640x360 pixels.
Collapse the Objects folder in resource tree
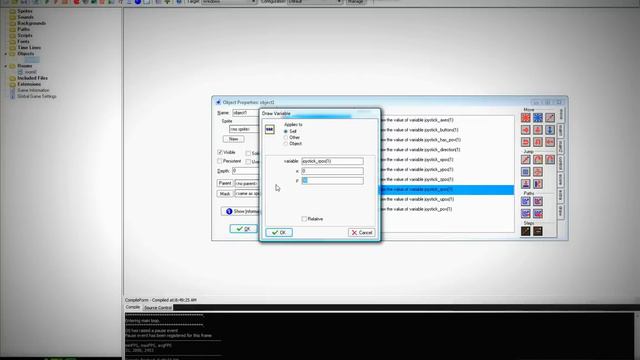click(x=6, y=54)
